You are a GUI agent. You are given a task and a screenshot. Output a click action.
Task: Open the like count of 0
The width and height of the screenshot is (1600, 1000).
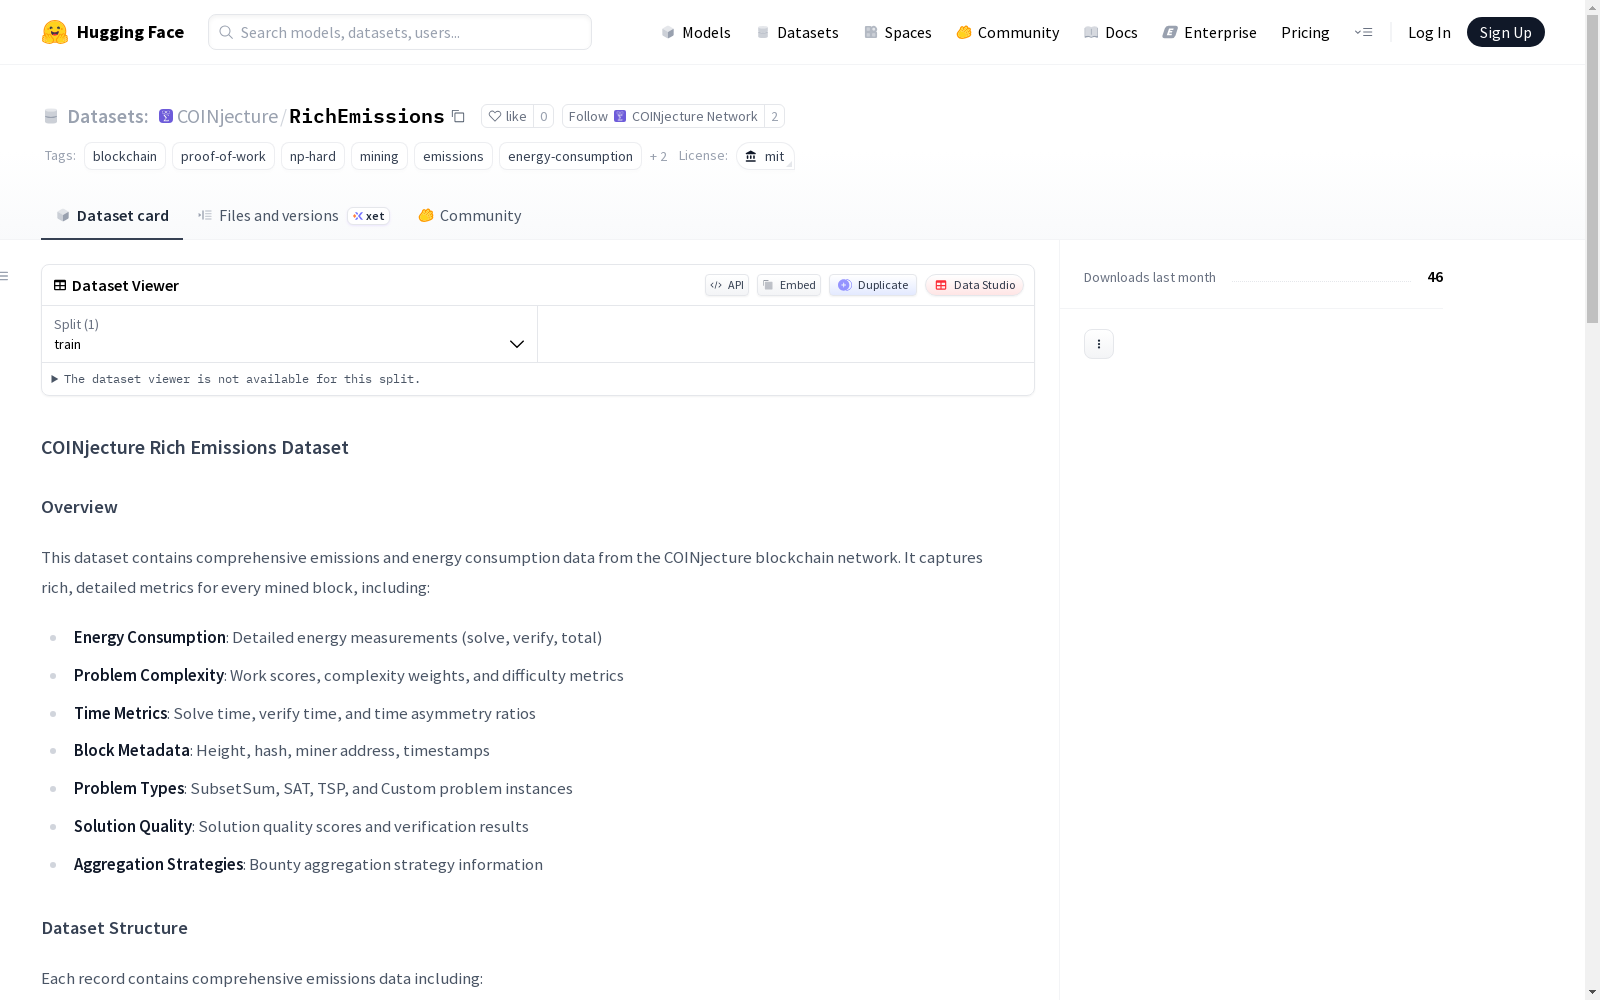(544, 116)
